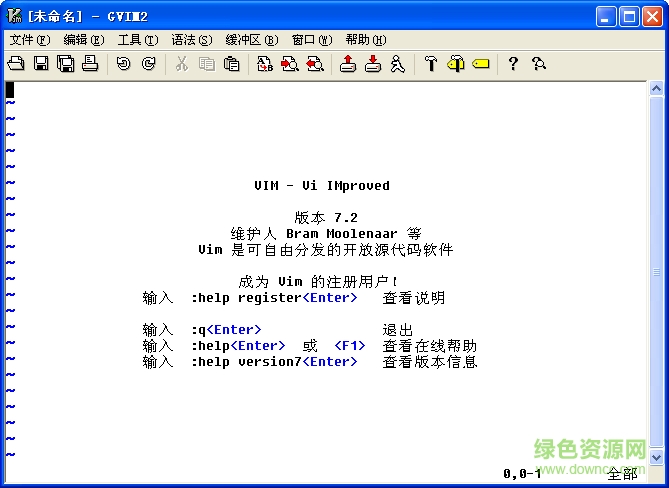669x488 pixels.
Task: Expand the 语法 (Syntax) menu
Action: [191, 40]
